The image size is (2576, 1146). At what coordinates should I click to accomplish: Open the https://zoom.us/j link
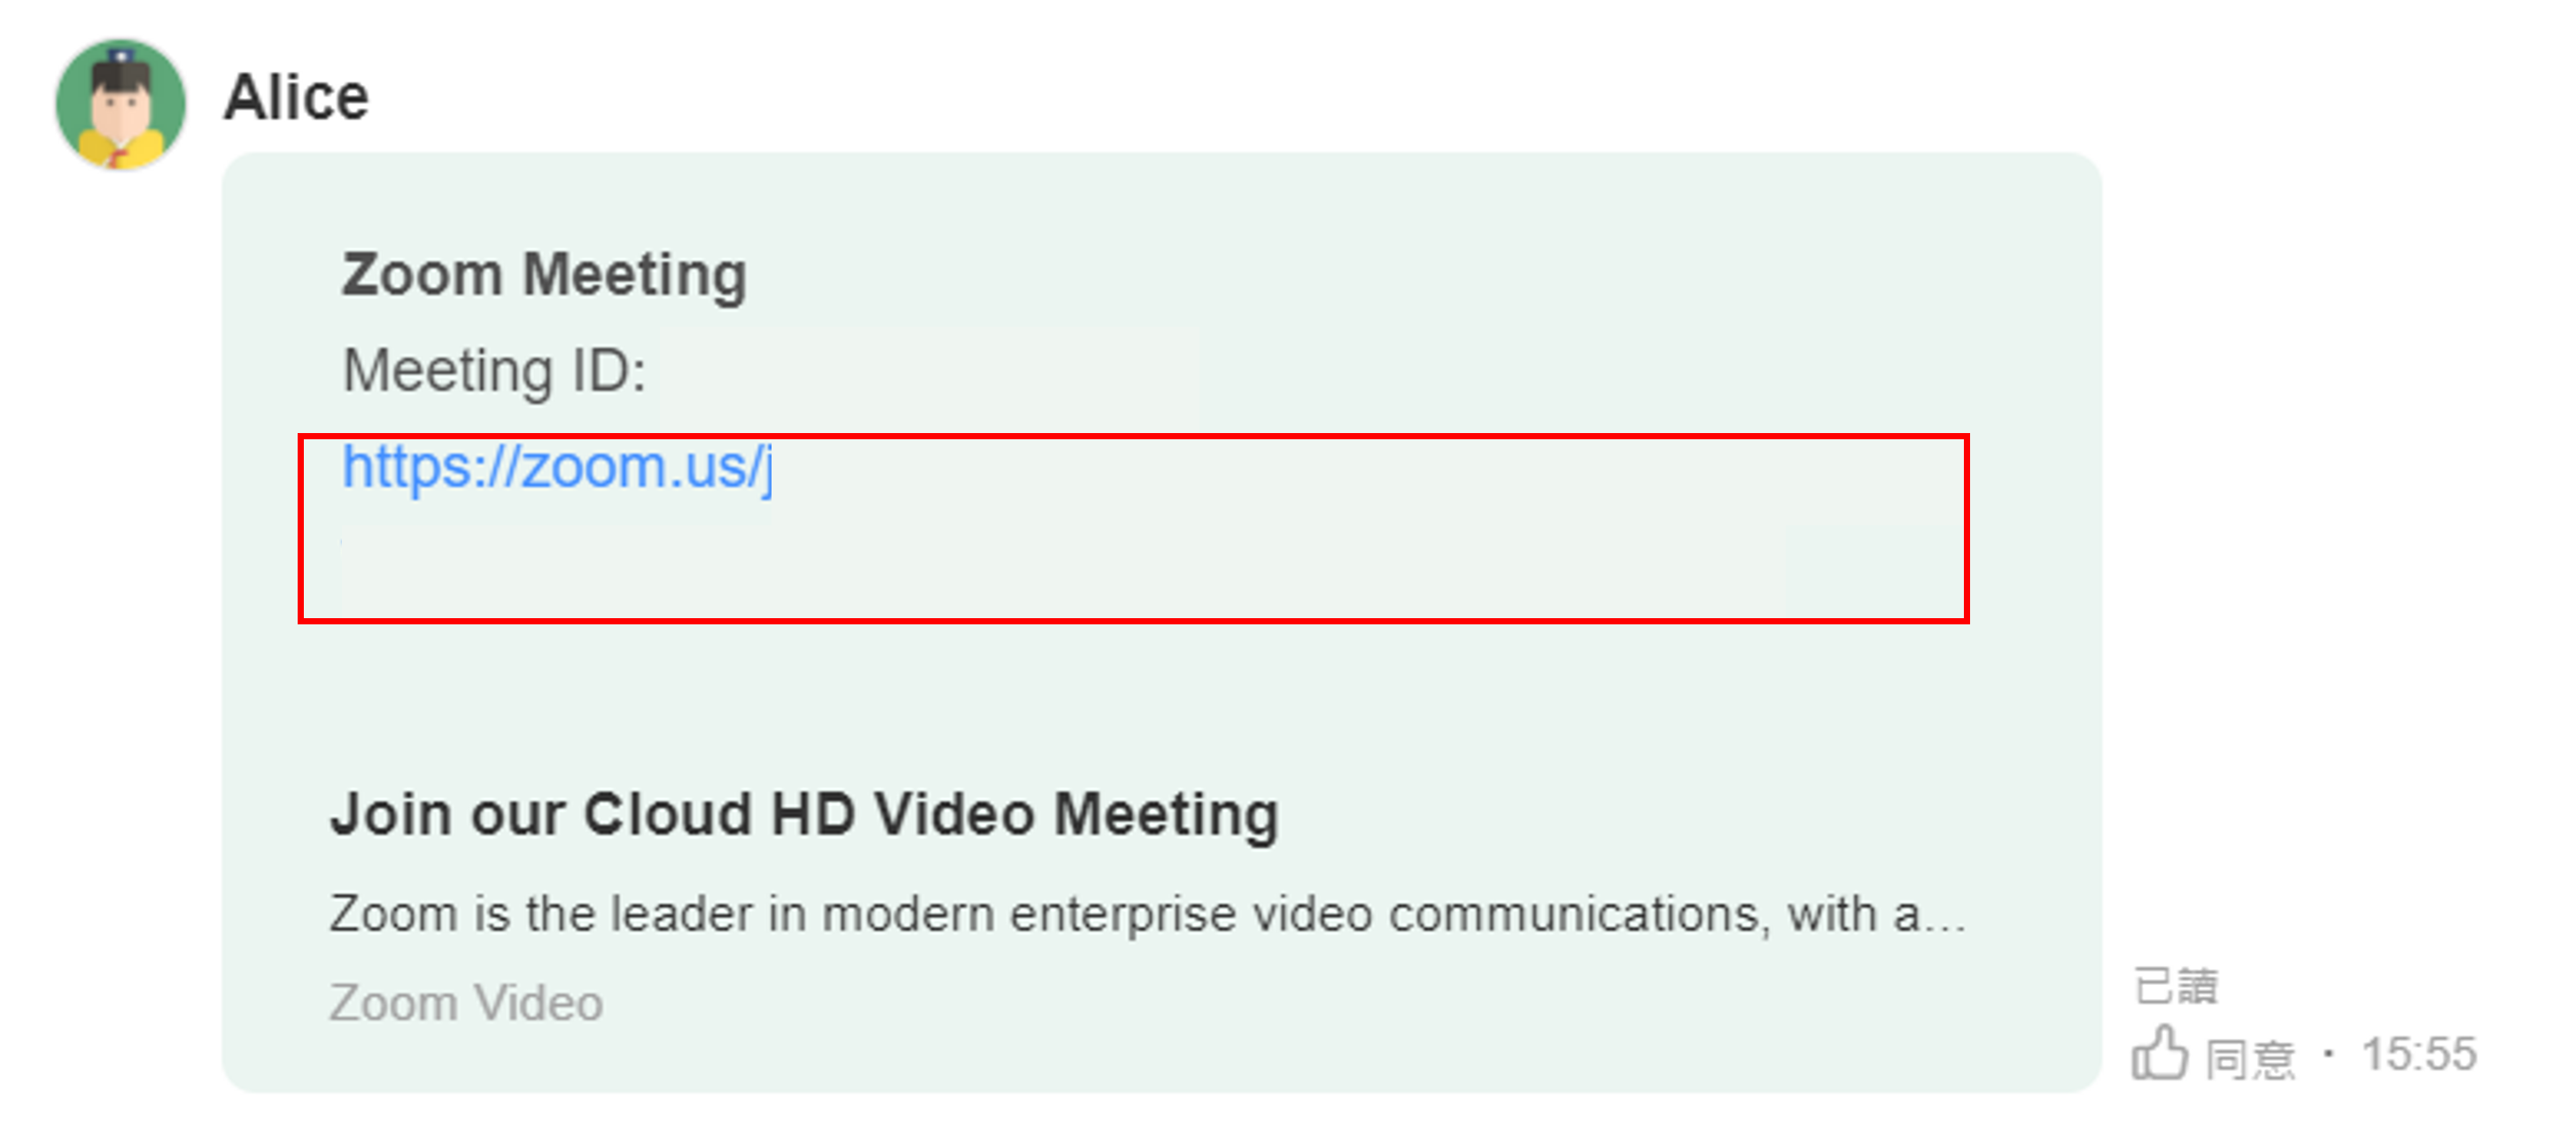[x=557, y=468]
